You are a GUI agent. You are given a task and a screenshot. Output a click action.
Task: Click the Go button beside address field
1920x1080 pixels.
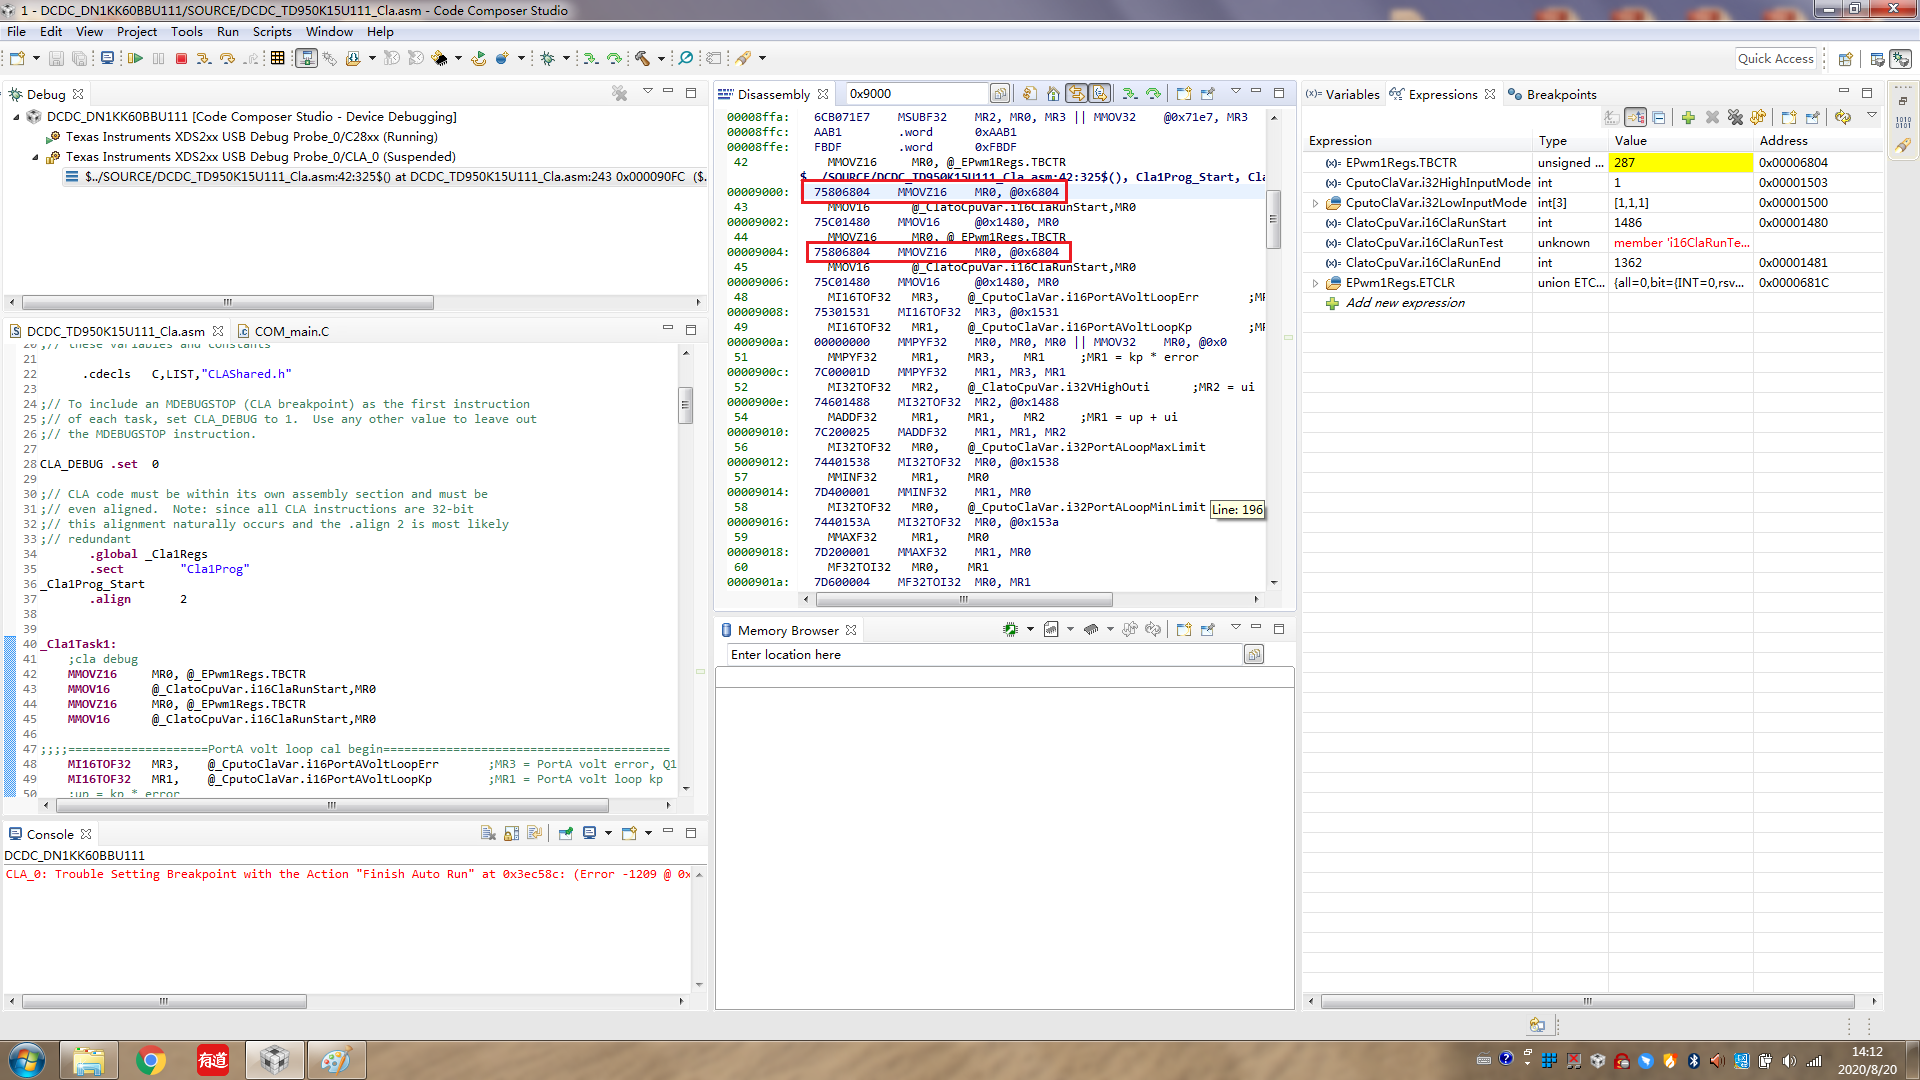click(x=999, y=94)
